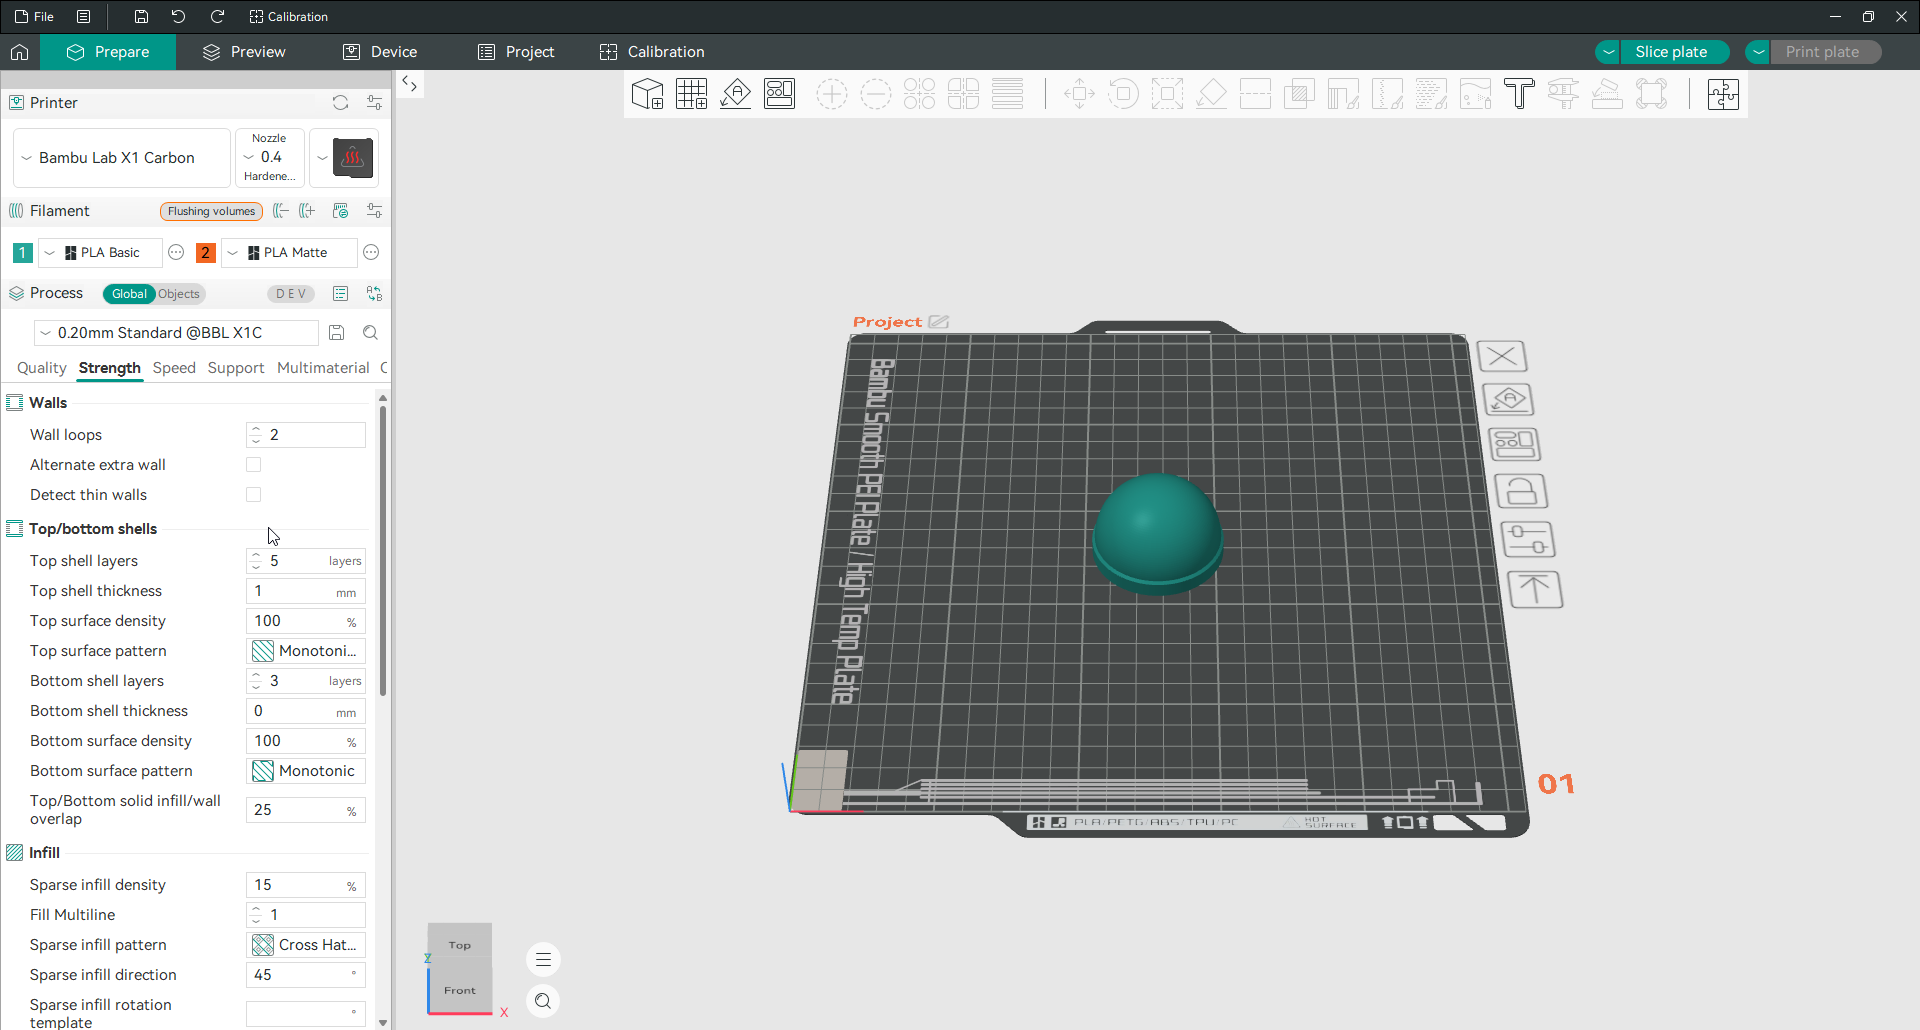Click save process preset icon
The width and height of the screenshot is (1920, 1030).
pos(337,333)
